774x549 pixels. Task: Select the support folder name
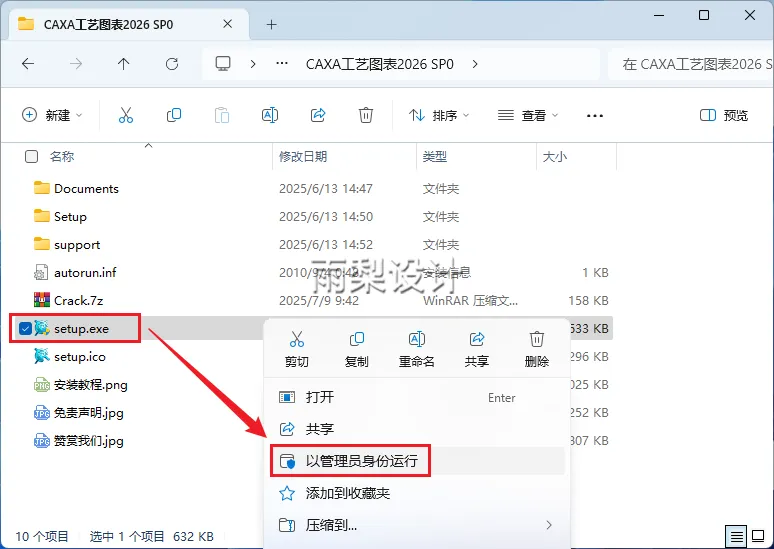click(x=77, y=244)
